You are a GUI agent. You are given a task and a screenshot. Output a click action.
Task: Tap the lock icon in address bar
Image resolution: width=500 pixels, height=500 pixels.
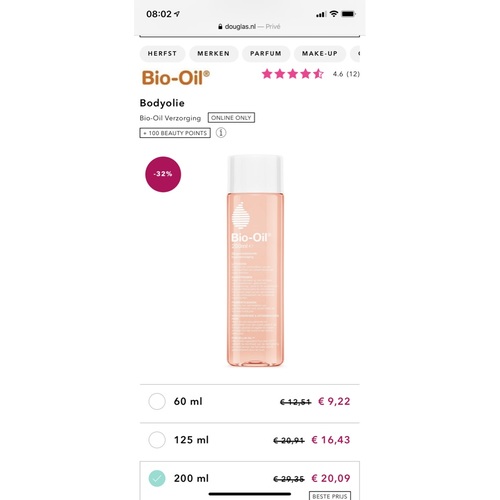point(220,27)
